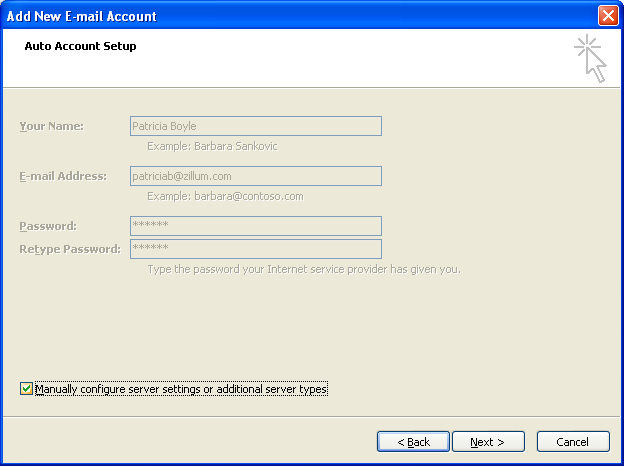Viewport: 624px width, 466px height.
Task: Go back with the Back button
Action: (x=413, y=441)
